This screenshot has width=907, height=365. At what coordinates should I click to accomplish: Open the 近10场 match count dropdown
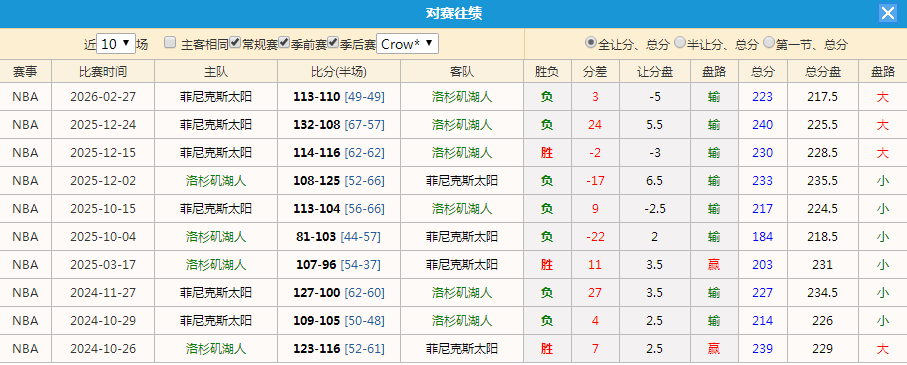click(x=116, y=44)
